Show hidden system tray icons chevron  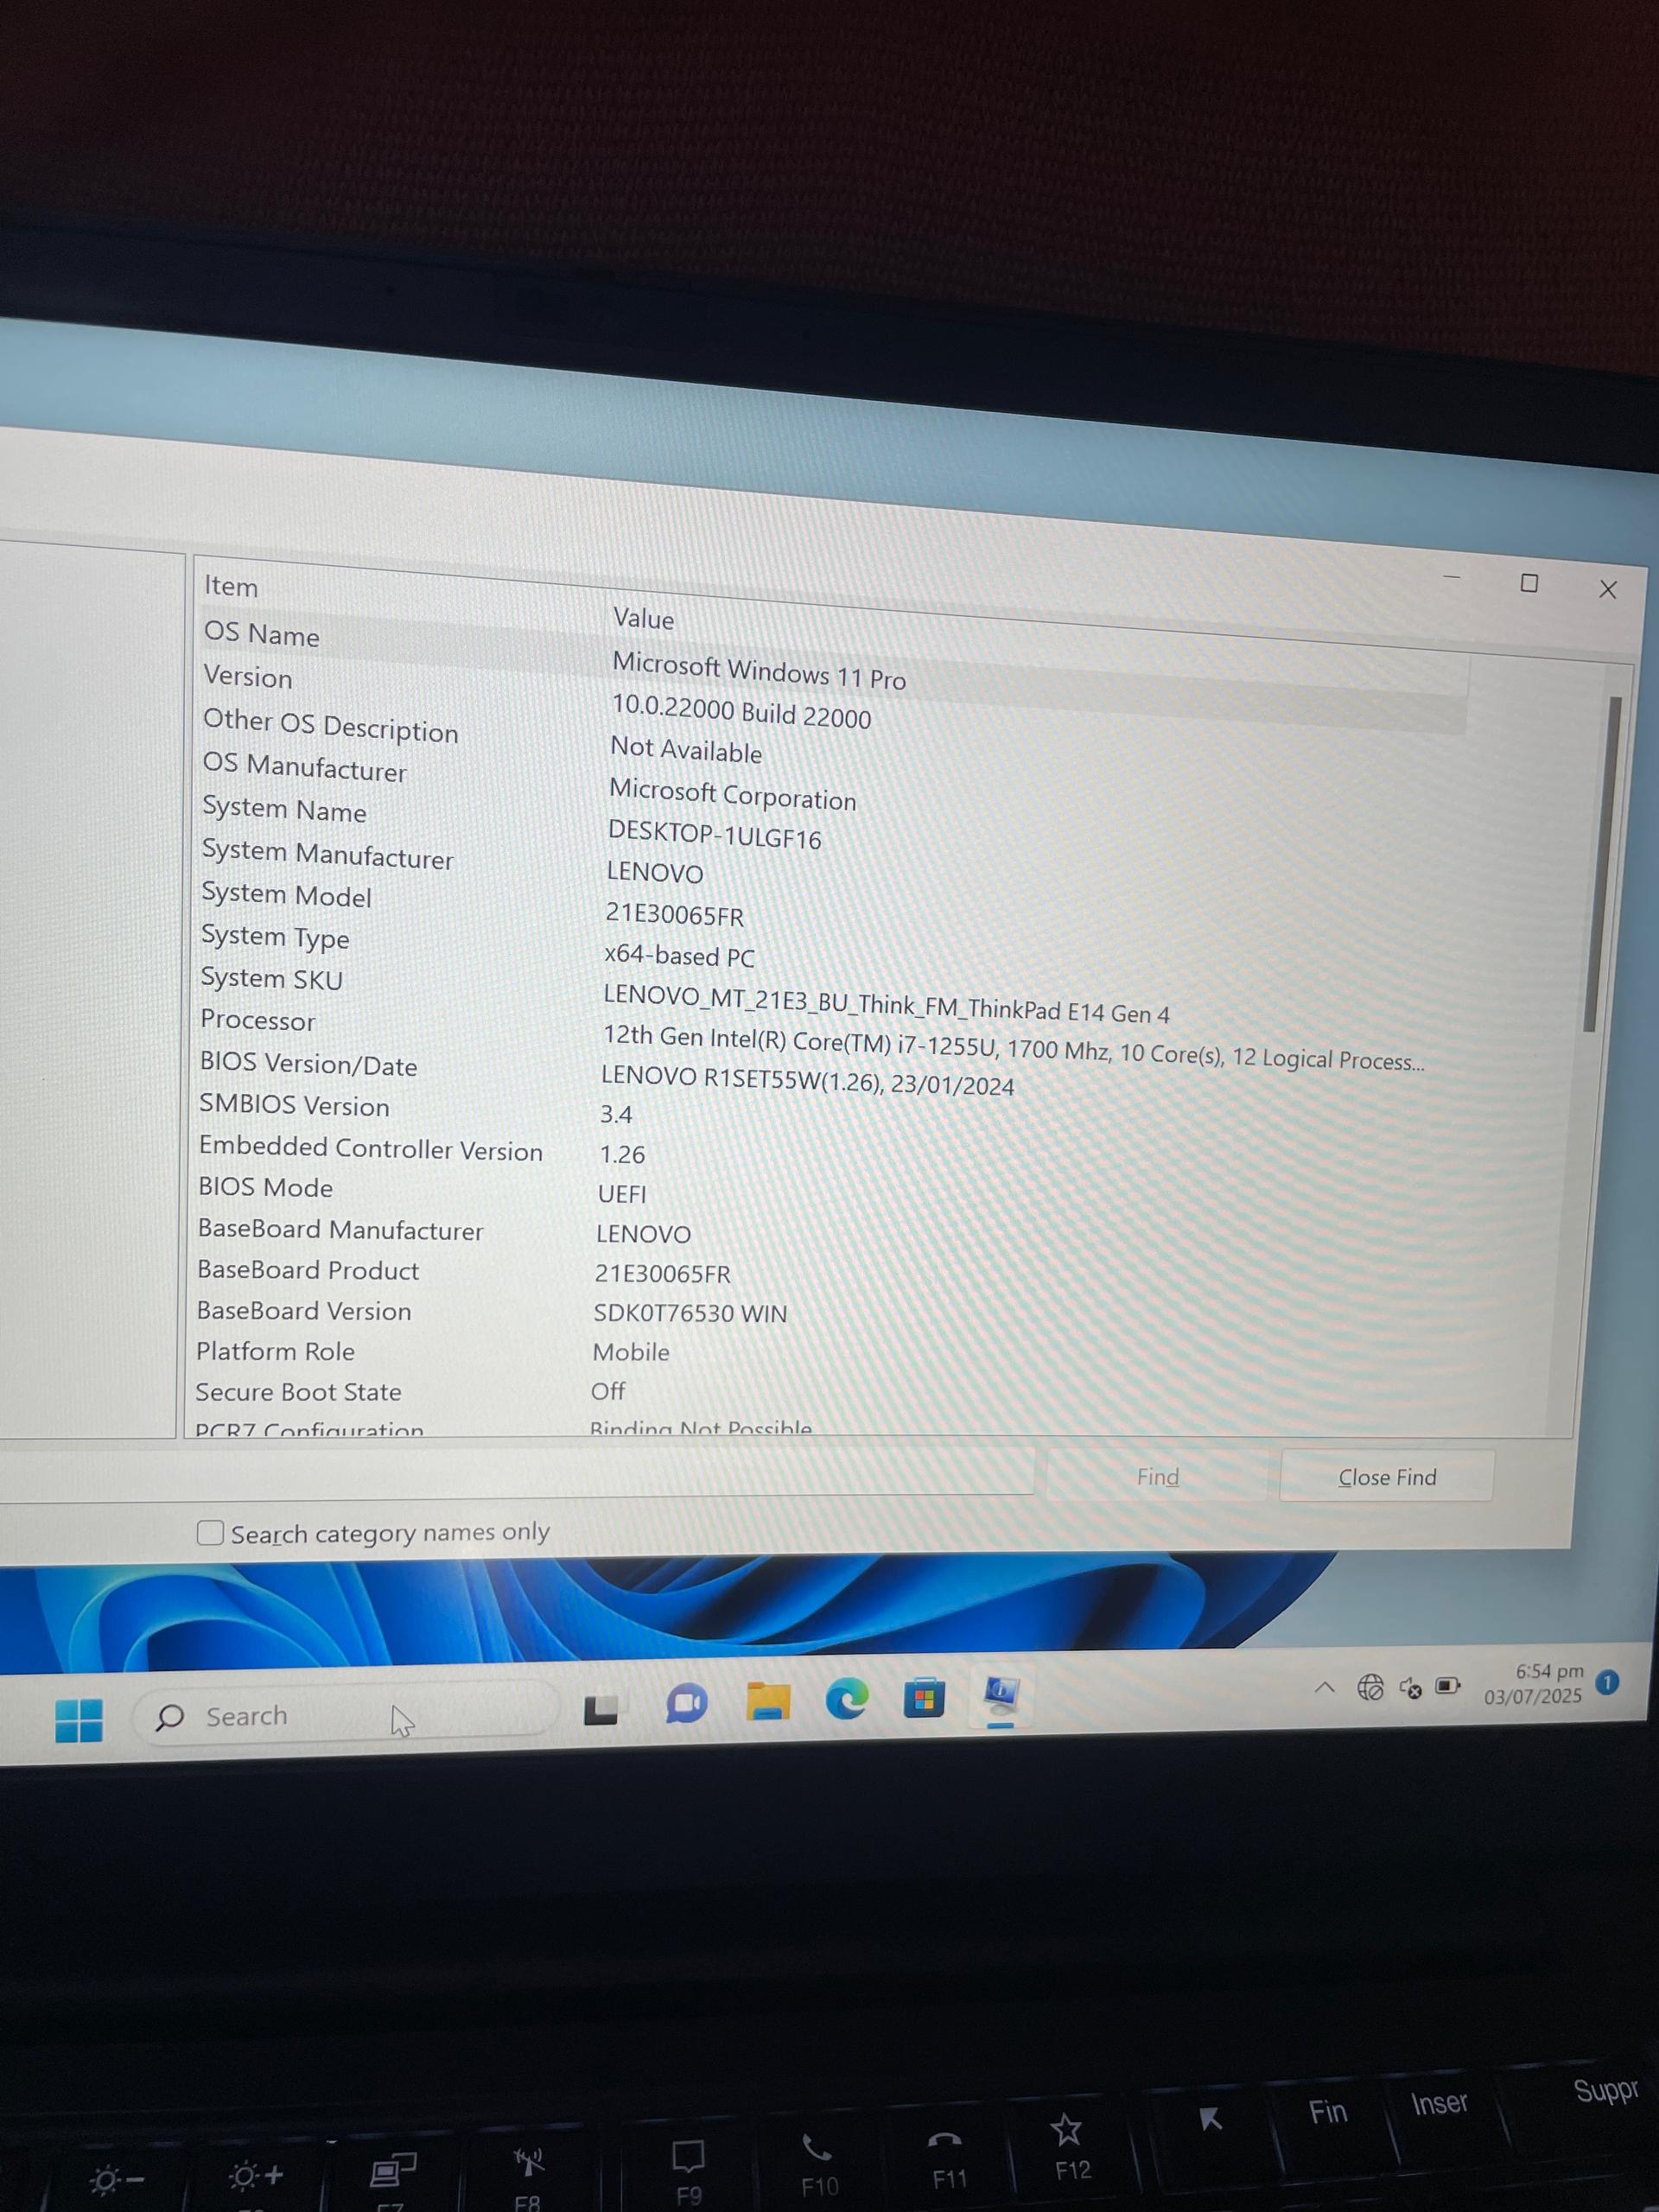click(x=1324, y=1688)
